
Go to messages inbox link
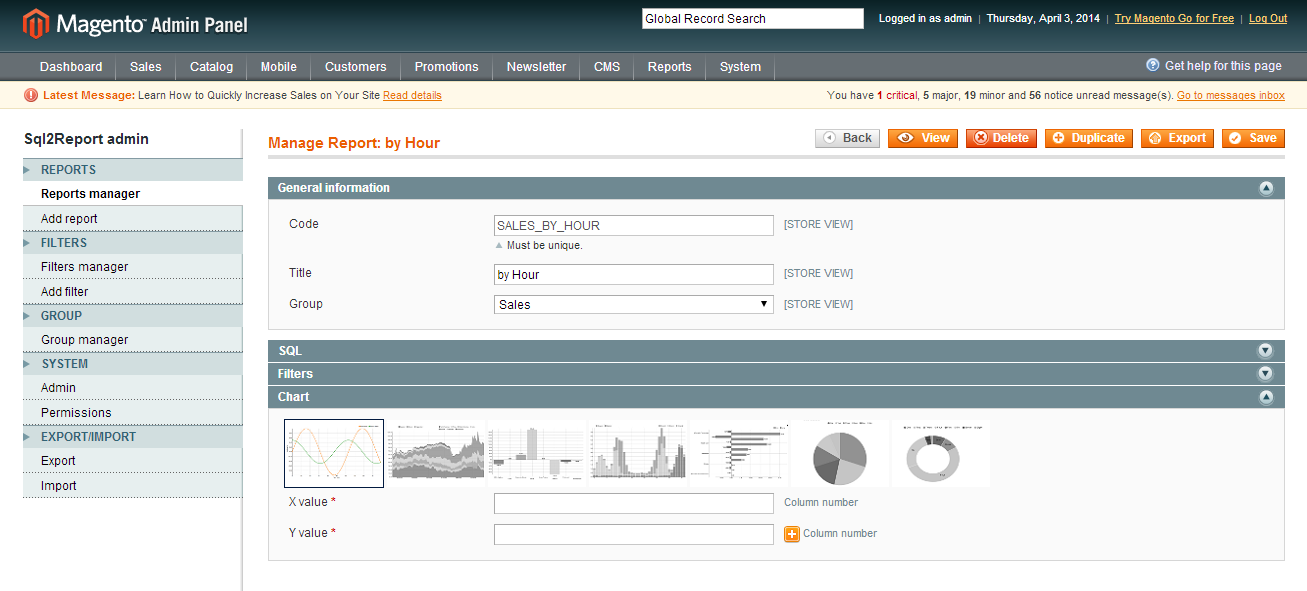(x=1231, y=95)
